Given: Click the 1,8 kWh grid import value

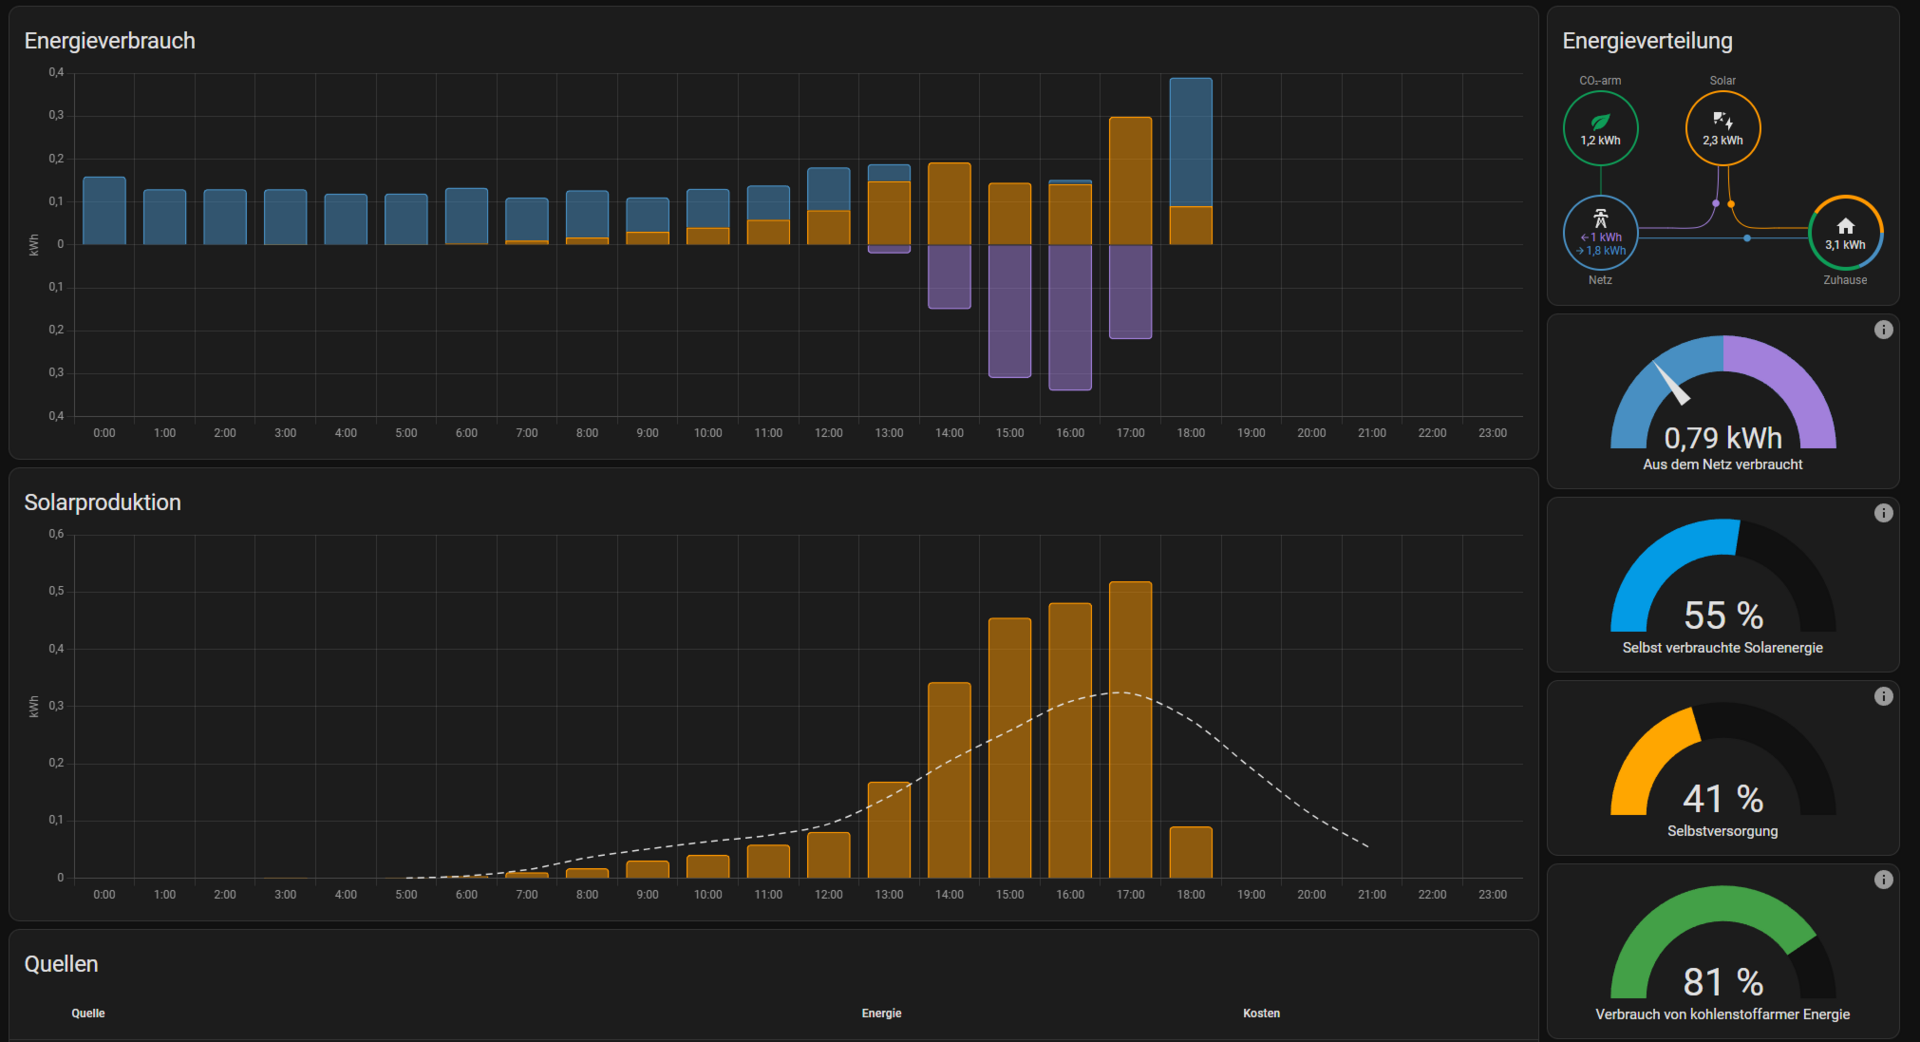Looking at the screenshot, I should click(x=1601, y=251).
